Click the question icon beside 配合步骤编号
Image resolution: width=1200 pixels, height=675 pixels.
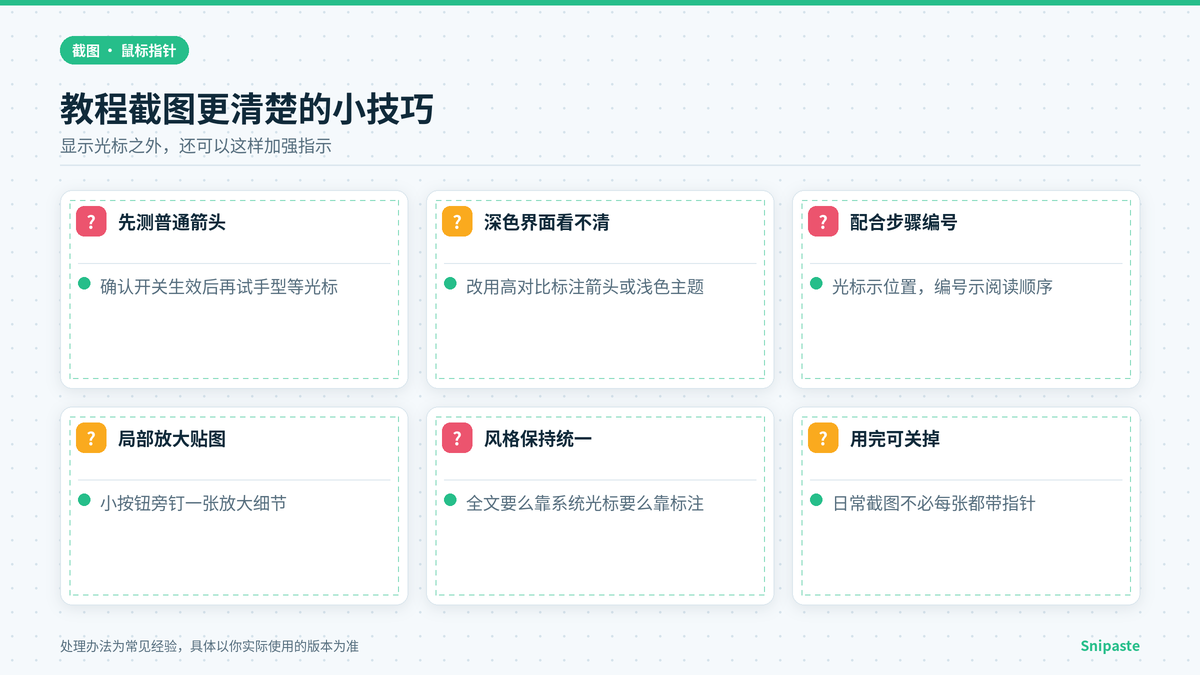823,222
